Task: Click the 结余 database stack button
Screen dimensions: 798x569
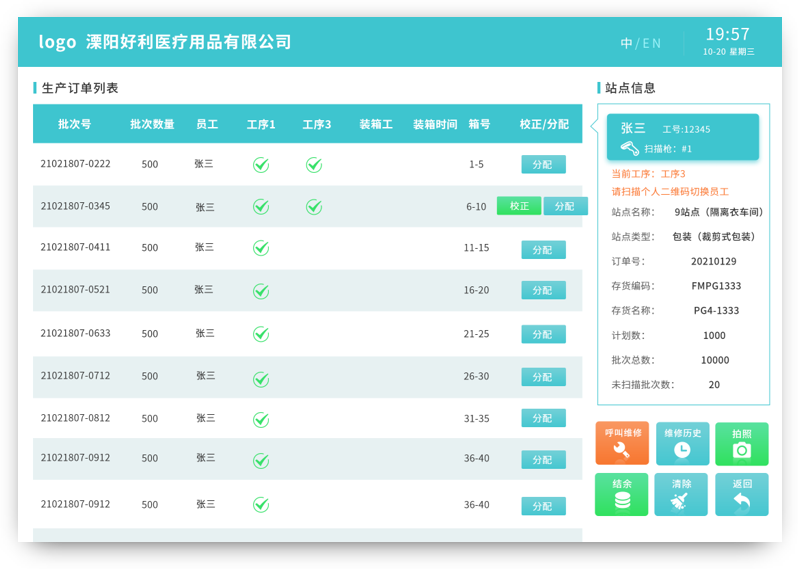Action: pos(621,494)
